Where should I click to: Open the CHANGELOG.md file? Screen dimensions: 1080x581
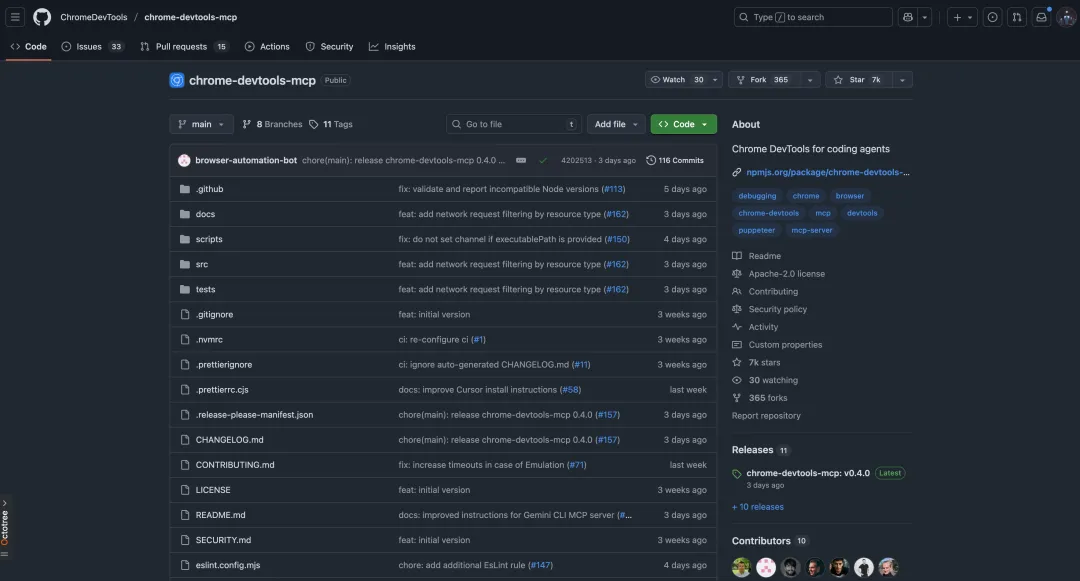tap(229, 440)
